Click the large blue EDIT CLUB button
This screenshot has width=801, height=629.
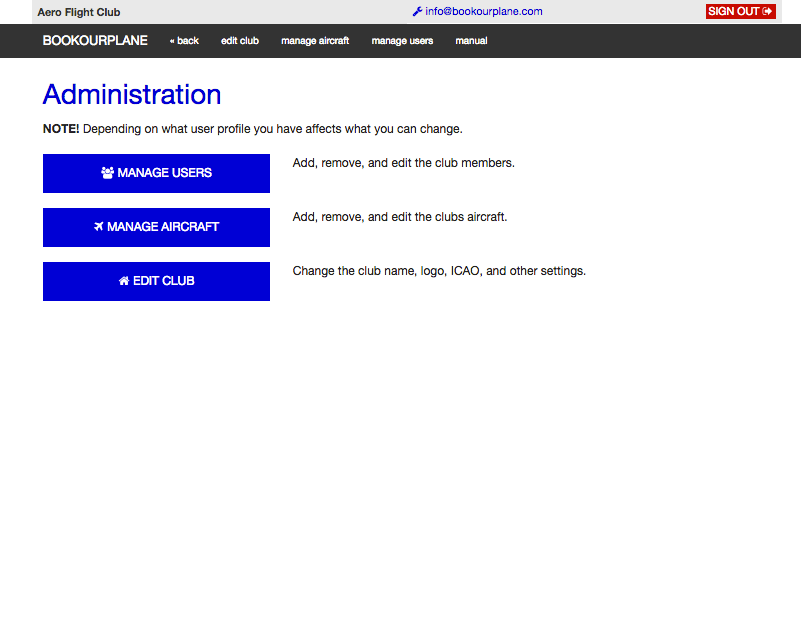pyautogui.click(x=156, y=282)
